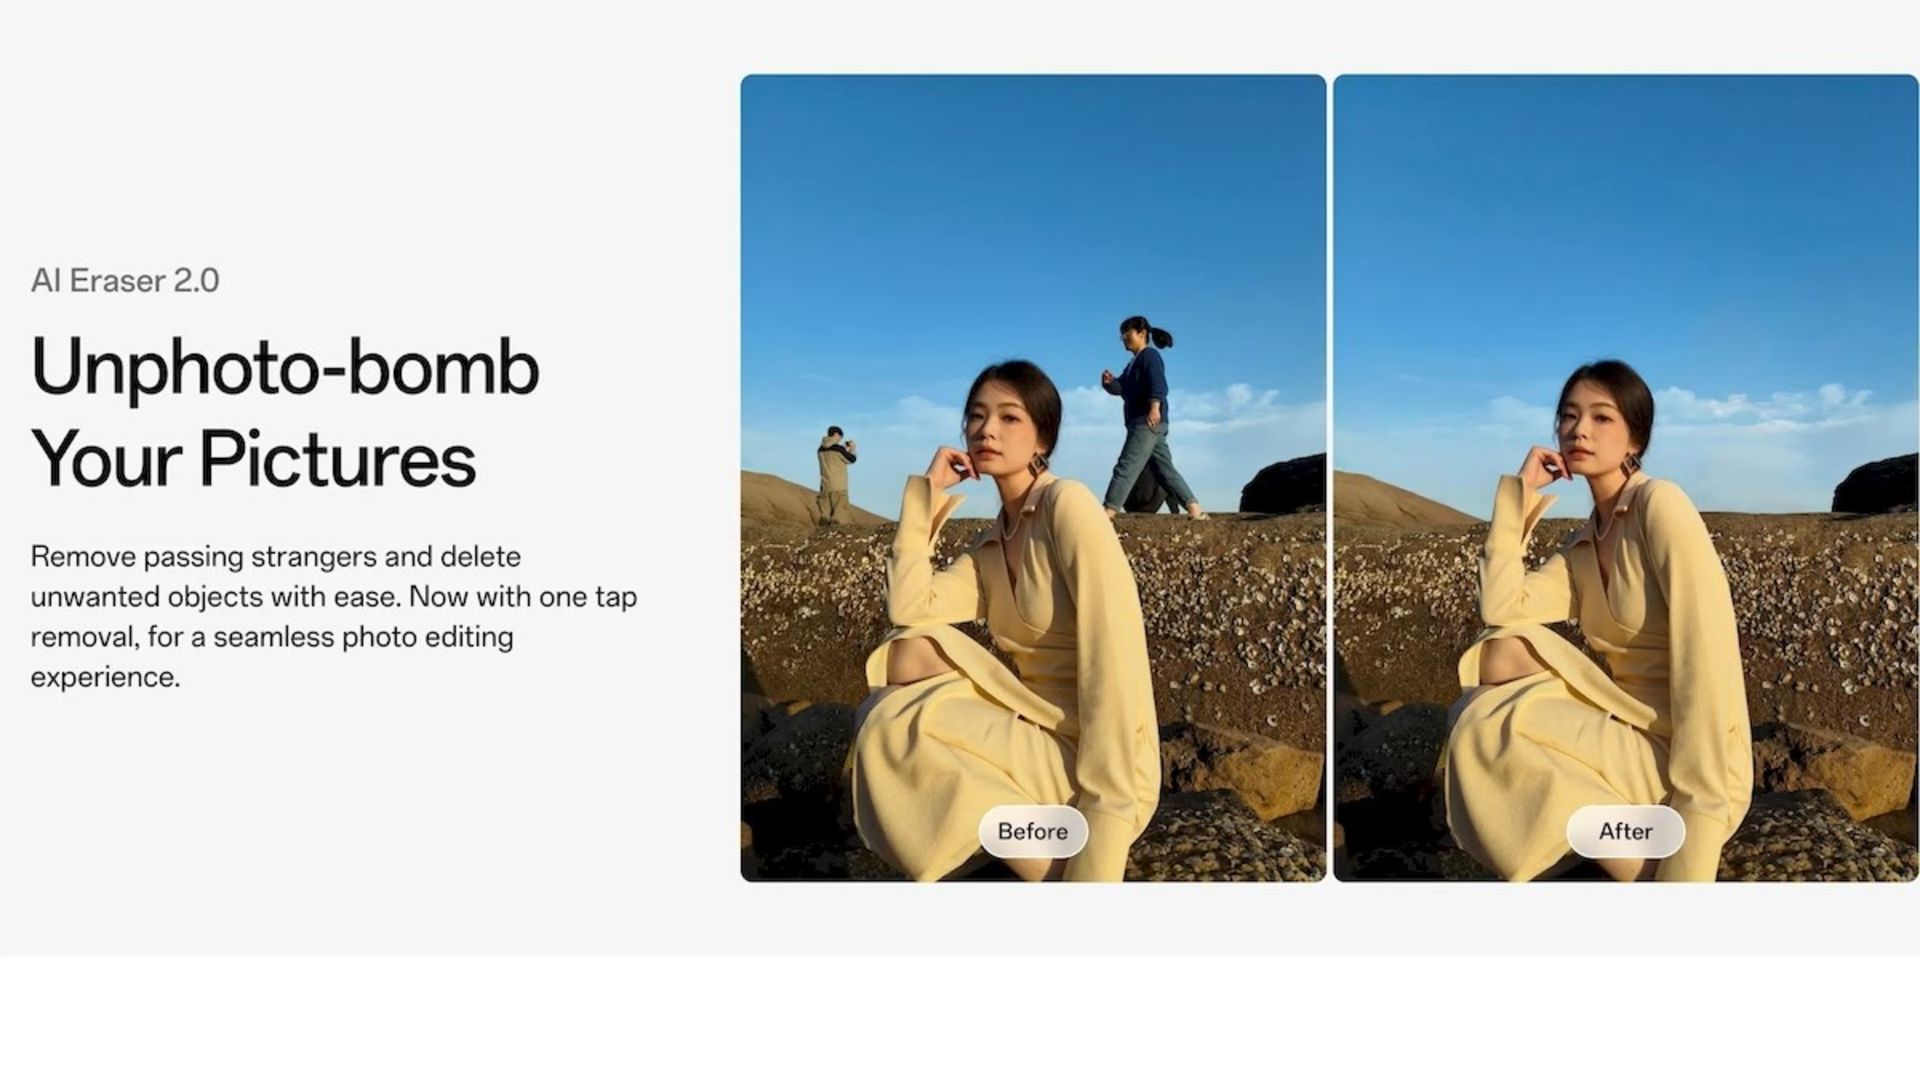Tap the photographer man in Before photo
The width and height of the screenshot is (1920, 1080).
[x=833, y=475]
